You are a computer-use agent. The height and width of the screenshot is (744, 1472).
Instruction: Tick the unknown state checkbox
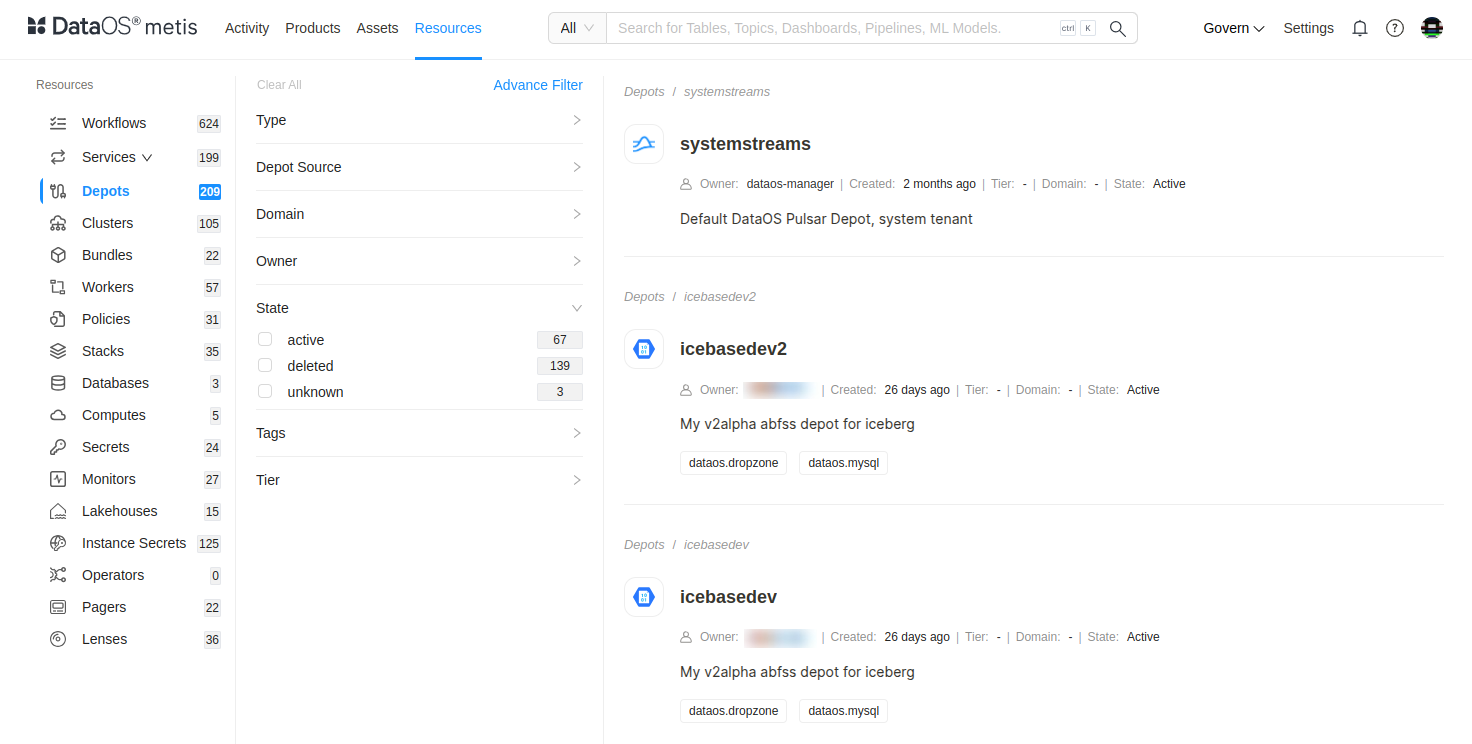tap(265, 392)
